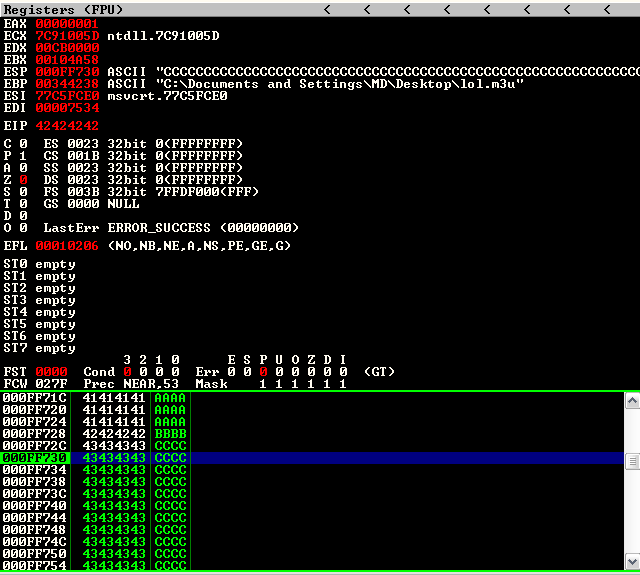This screenshot has width=640, height=575.
Task: Select the EIP value 42424242
Action: coord(67,126)
